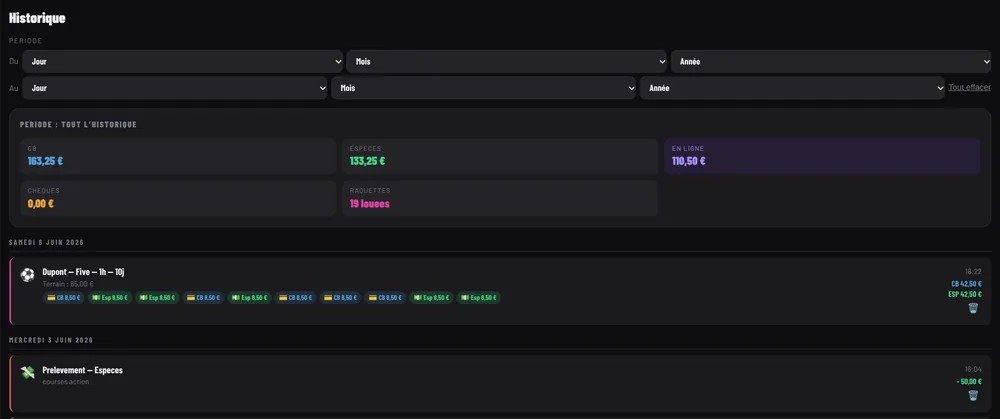This screenshot has width=1000, height=419.
Task: Click the 'PERIODE : TOUT L'HISTORIQUE' label
Action: tap(78, 124)
